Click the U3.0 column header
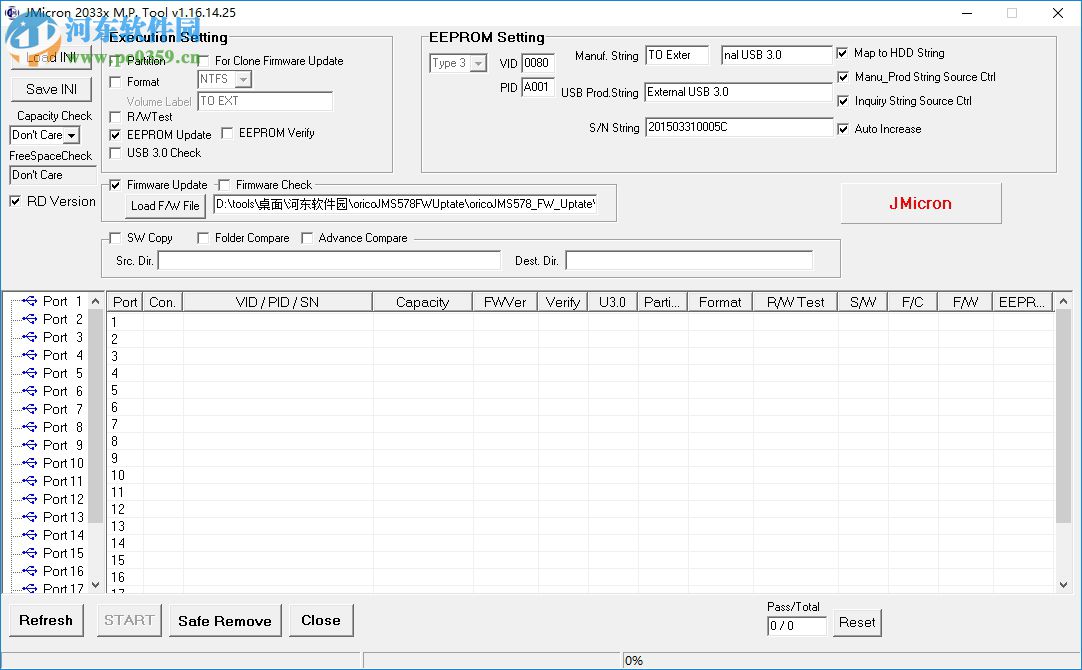The width and height of the screenshot is (1082, 670). click(x=612, y=302)
